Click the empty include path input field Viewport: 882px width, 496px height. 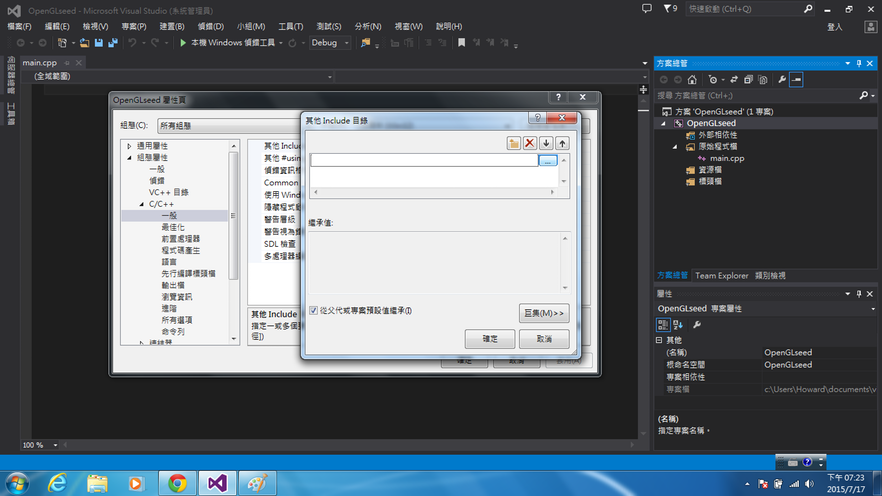(x=424, y=160)
